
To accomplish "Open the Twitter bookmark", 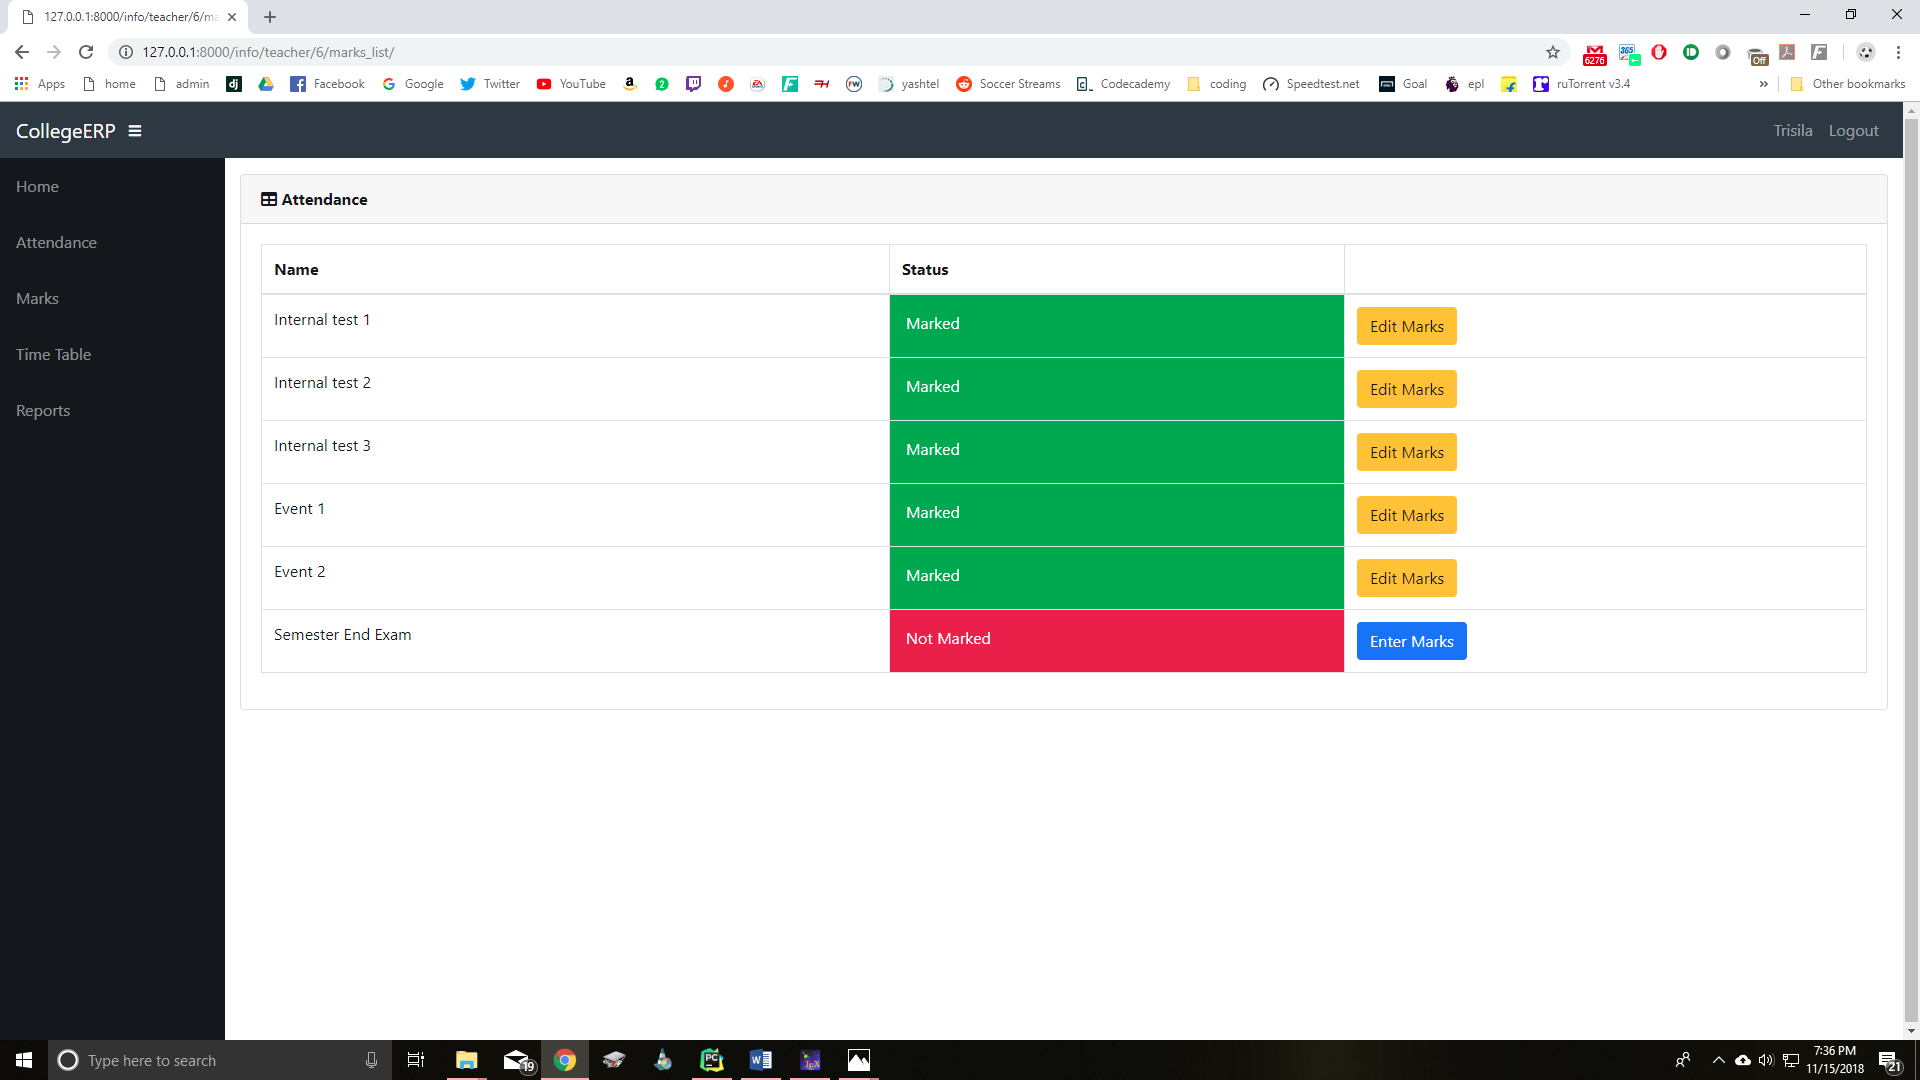I will point(490,84).
